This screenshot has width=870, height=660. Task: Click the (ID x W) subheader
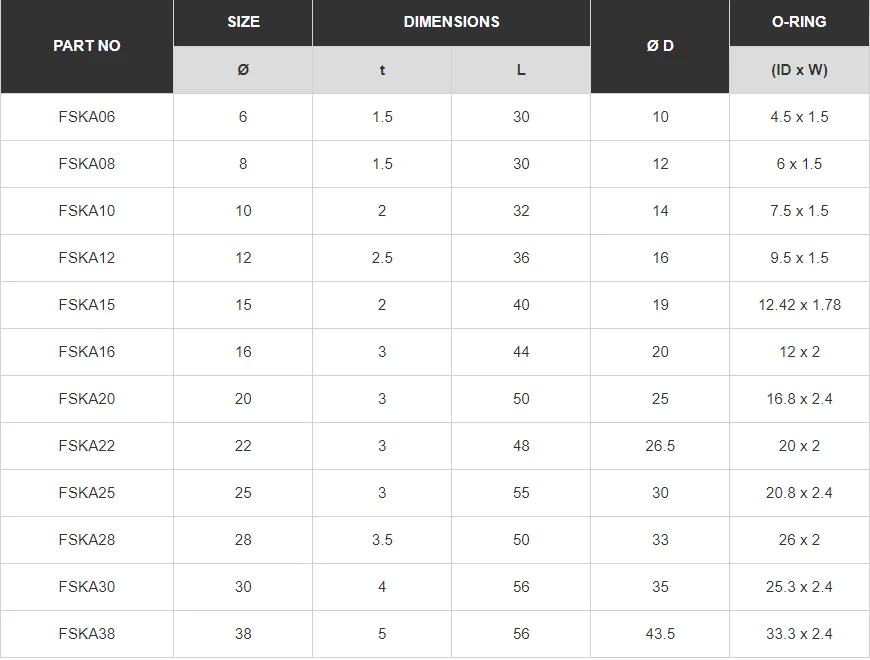tap(799, 70)
